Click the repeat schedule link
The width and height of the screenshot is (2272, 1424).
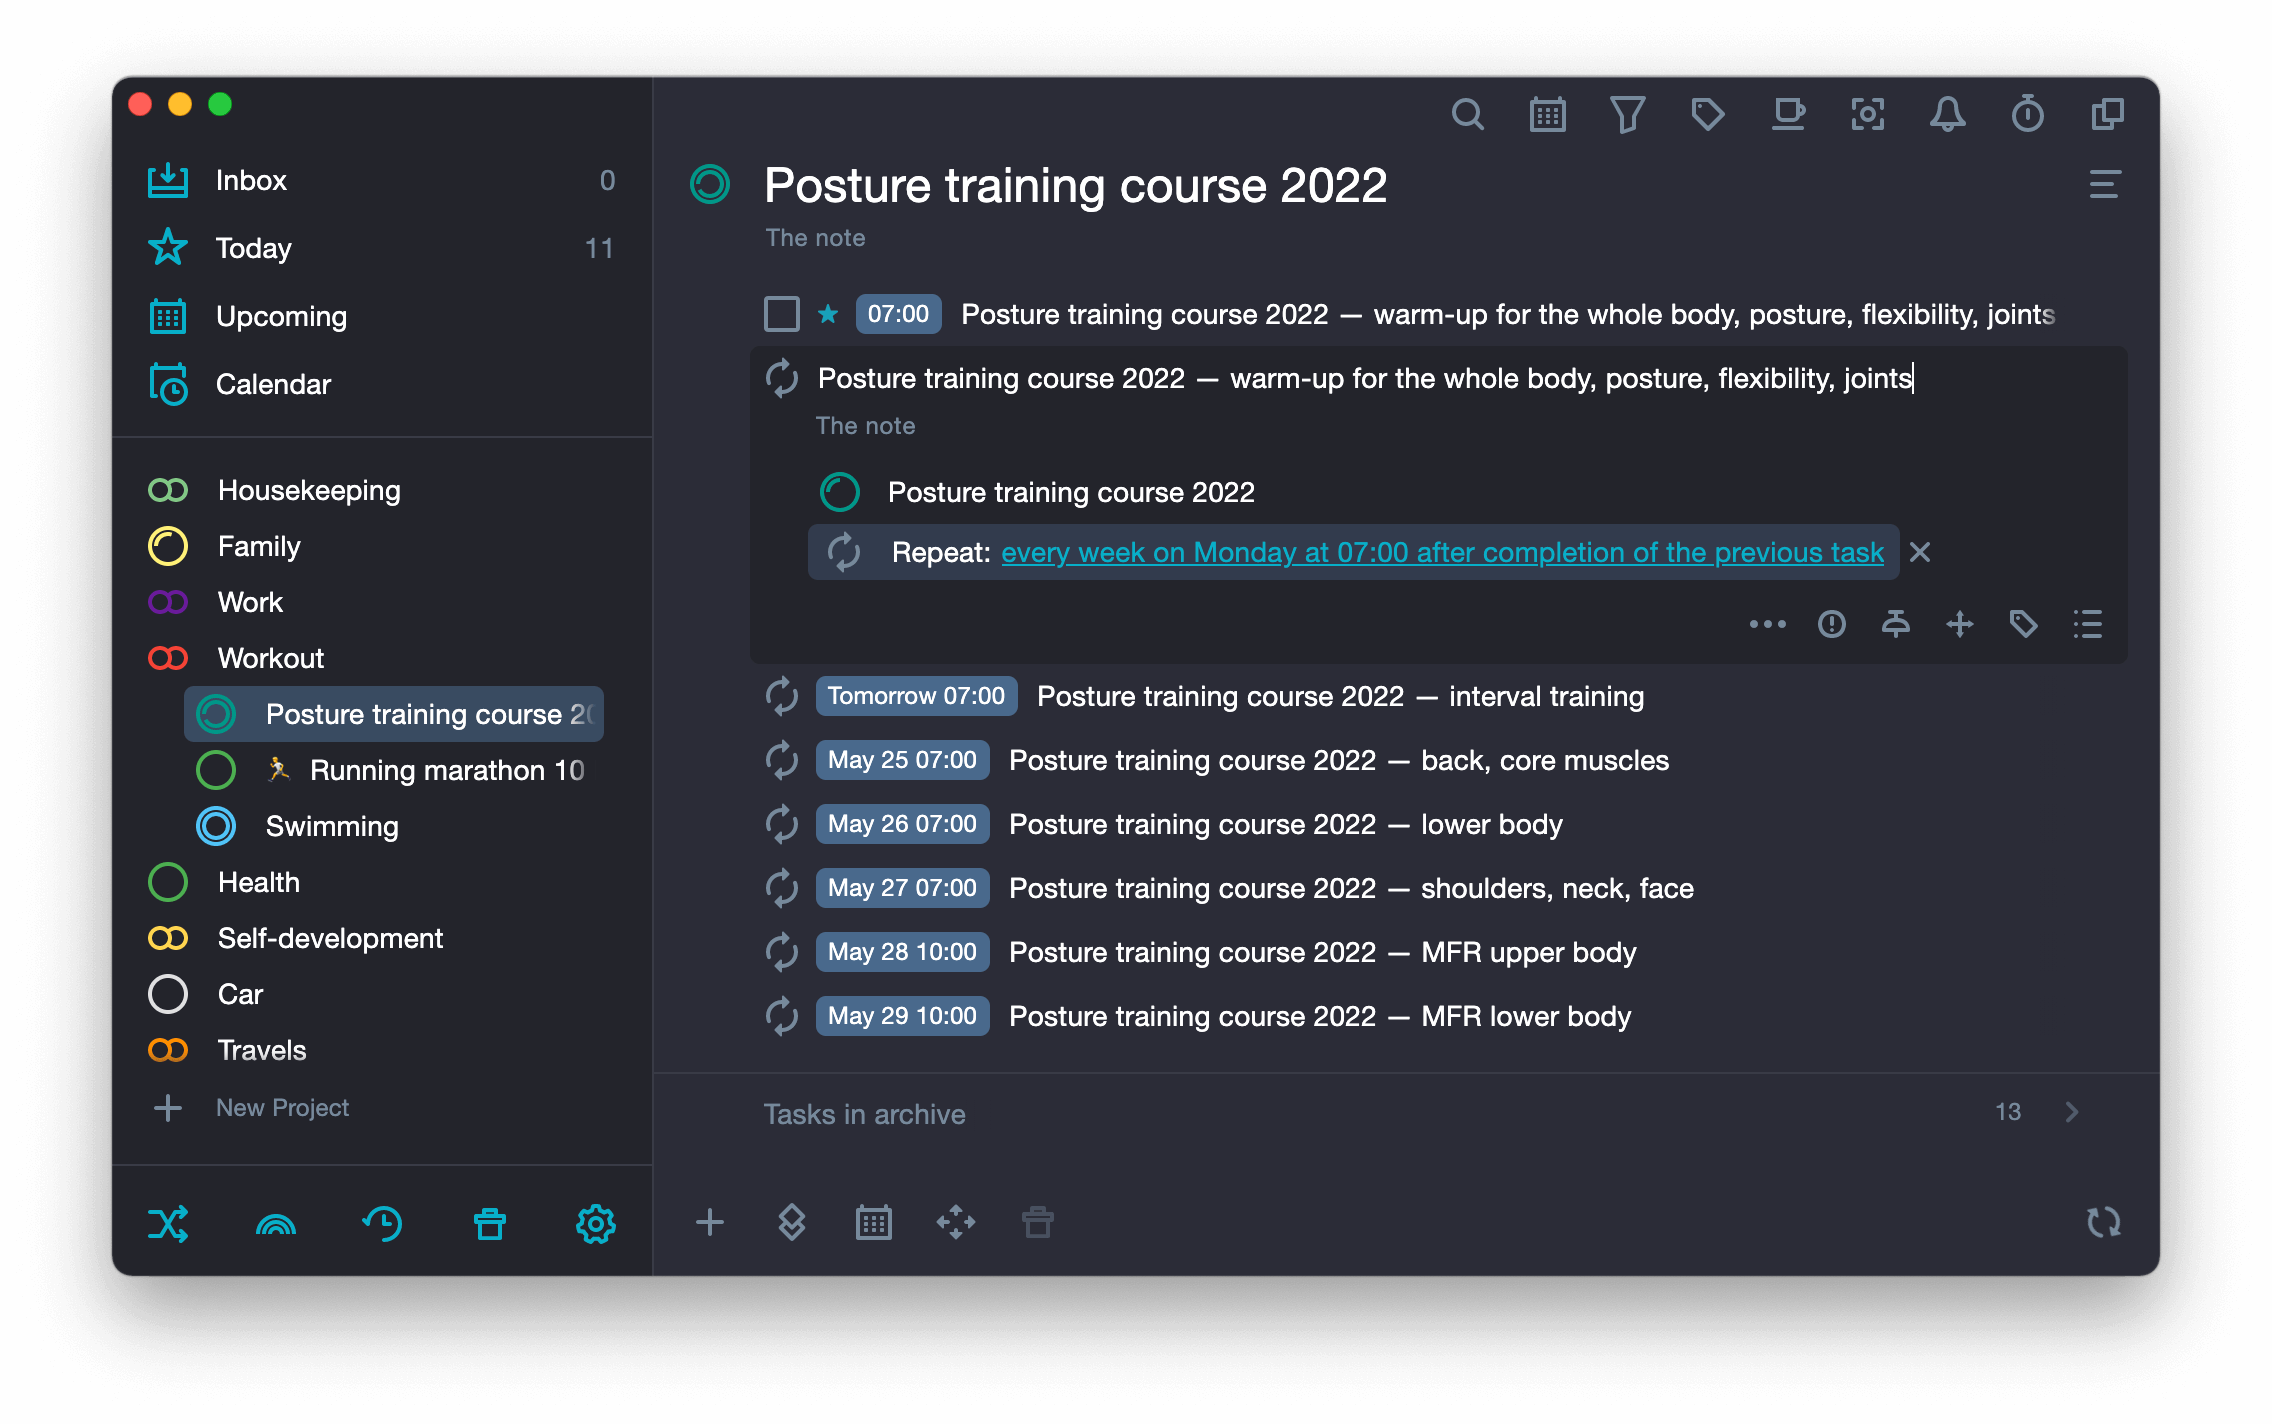[1442, 552]
